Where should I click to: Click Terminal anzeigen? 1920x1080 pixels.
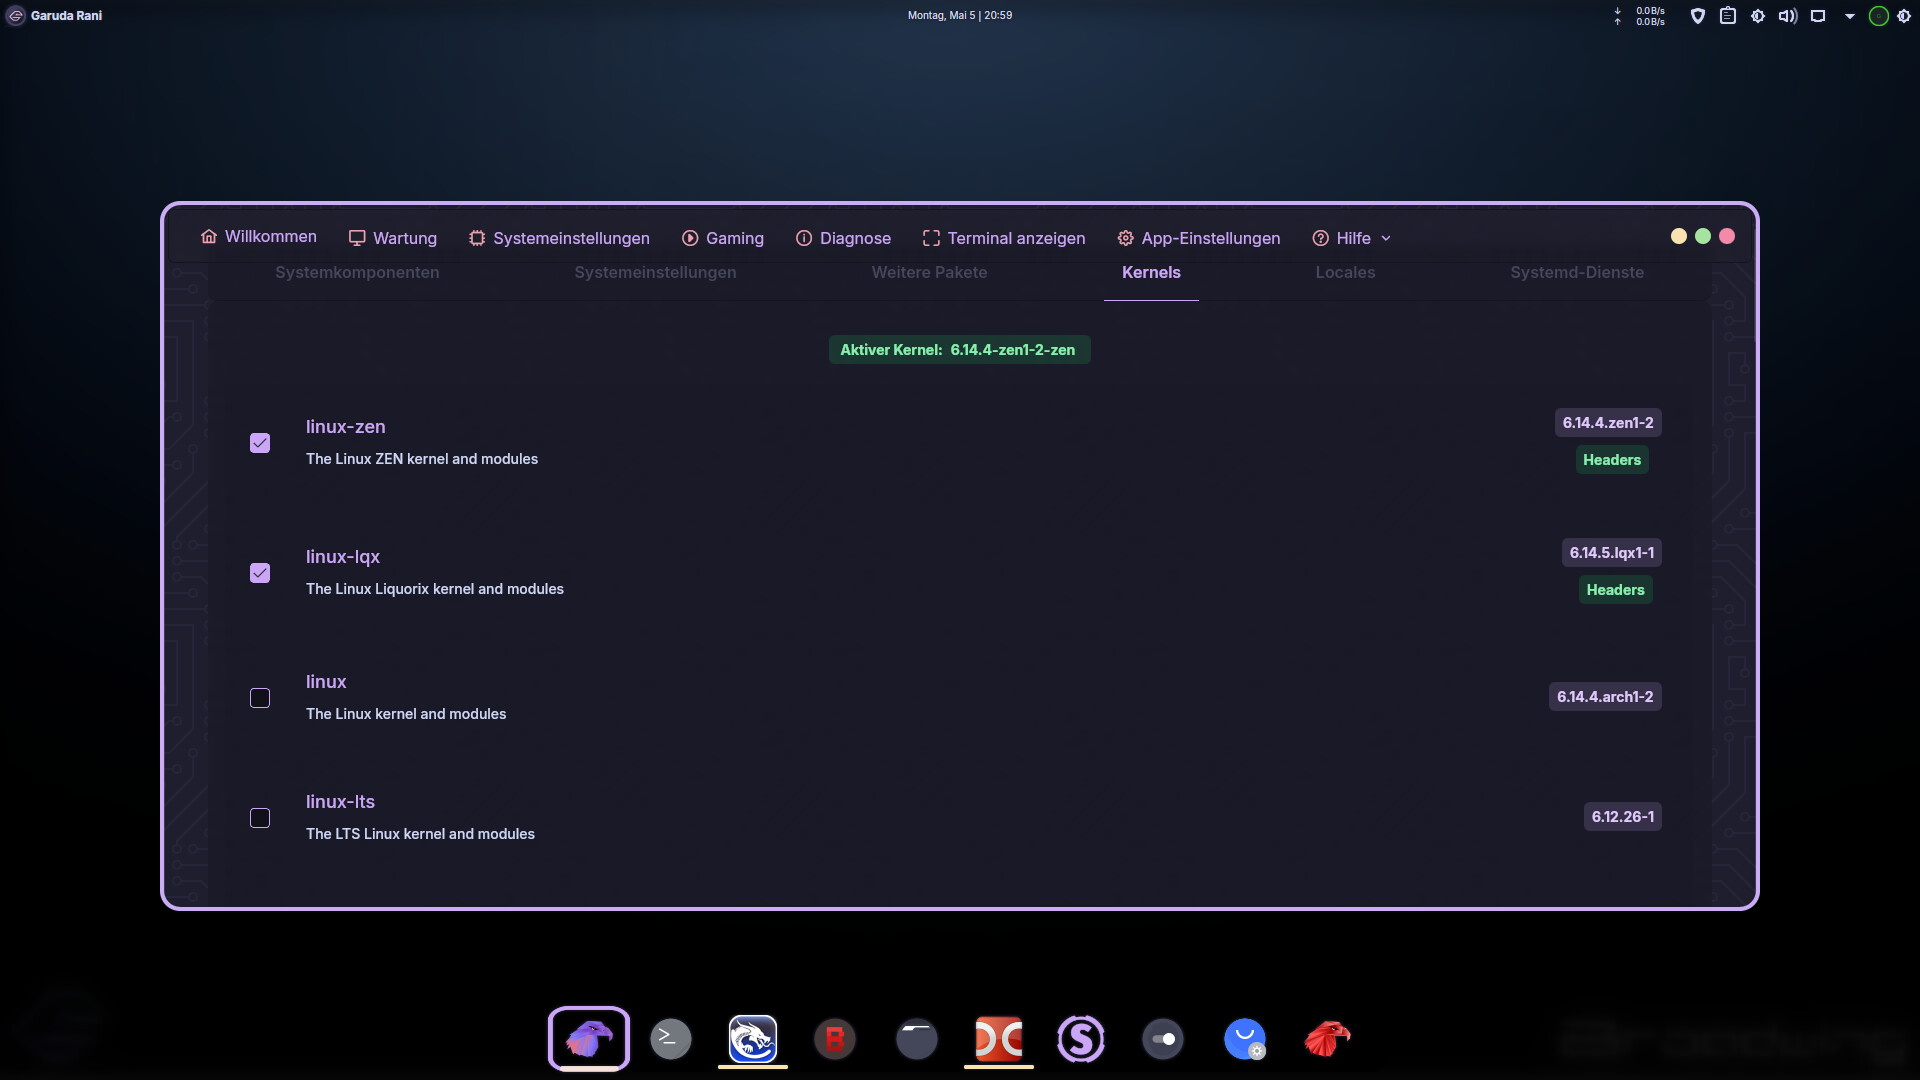1004,238
